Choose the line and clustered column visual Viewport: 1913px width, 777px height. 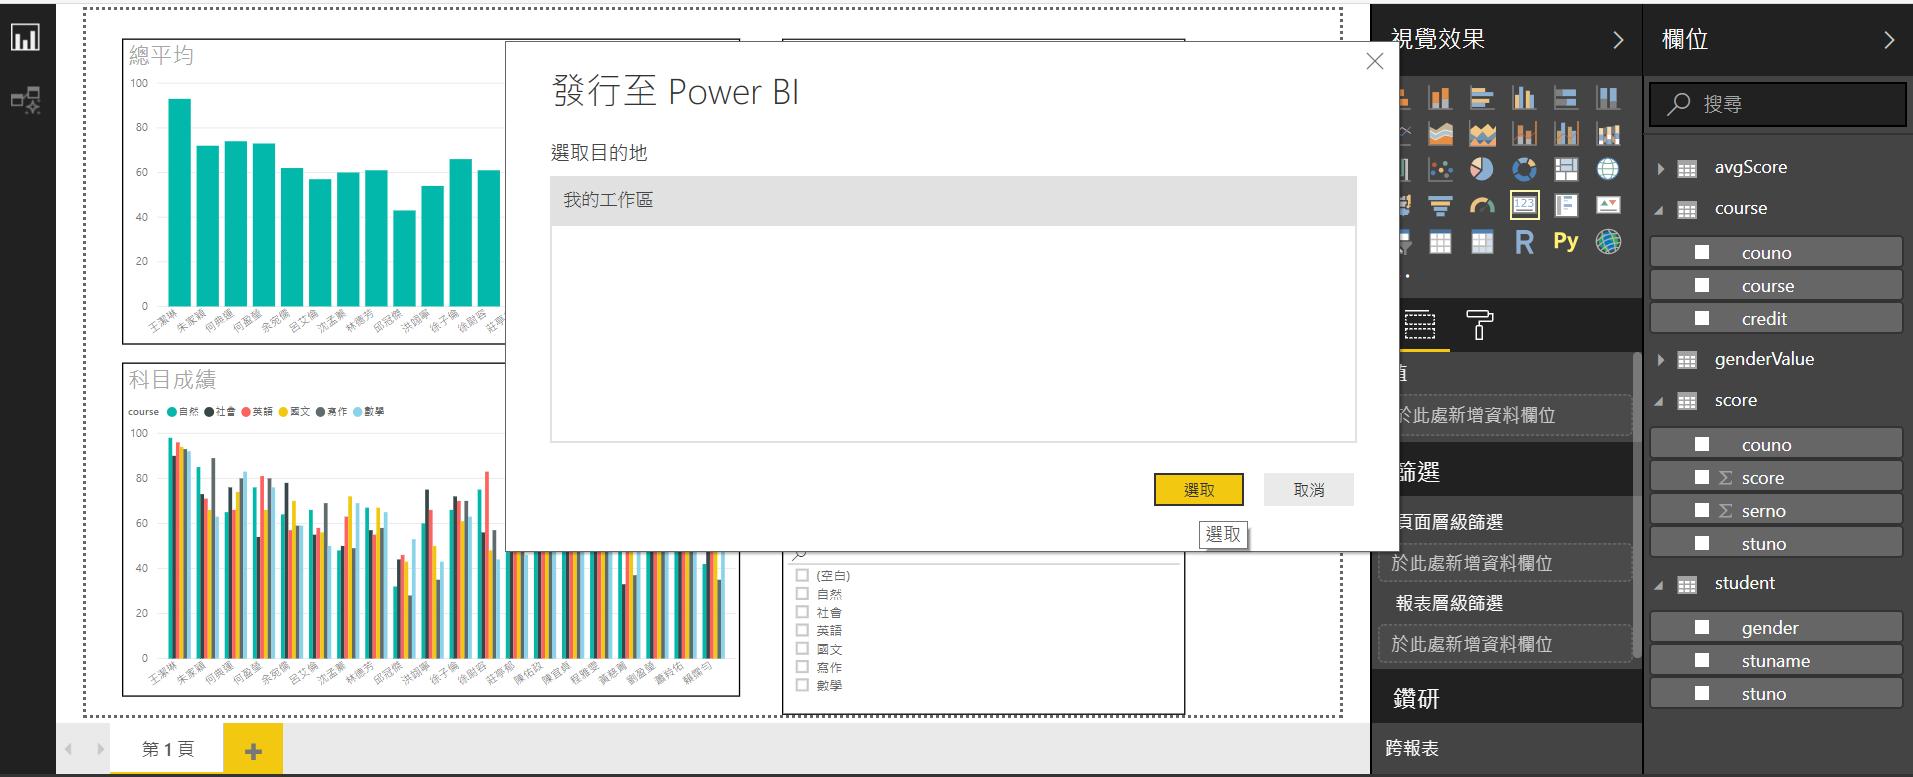[x=1566, y=134]
